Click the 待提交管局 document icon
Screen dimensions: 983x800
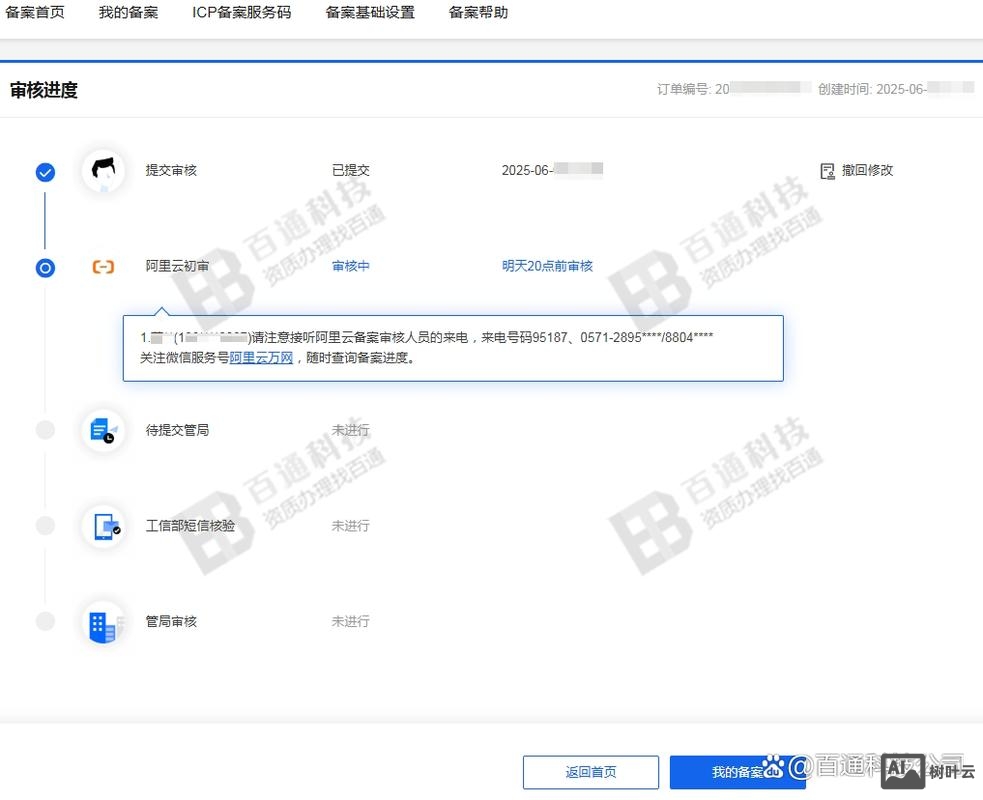pos(104,429)
